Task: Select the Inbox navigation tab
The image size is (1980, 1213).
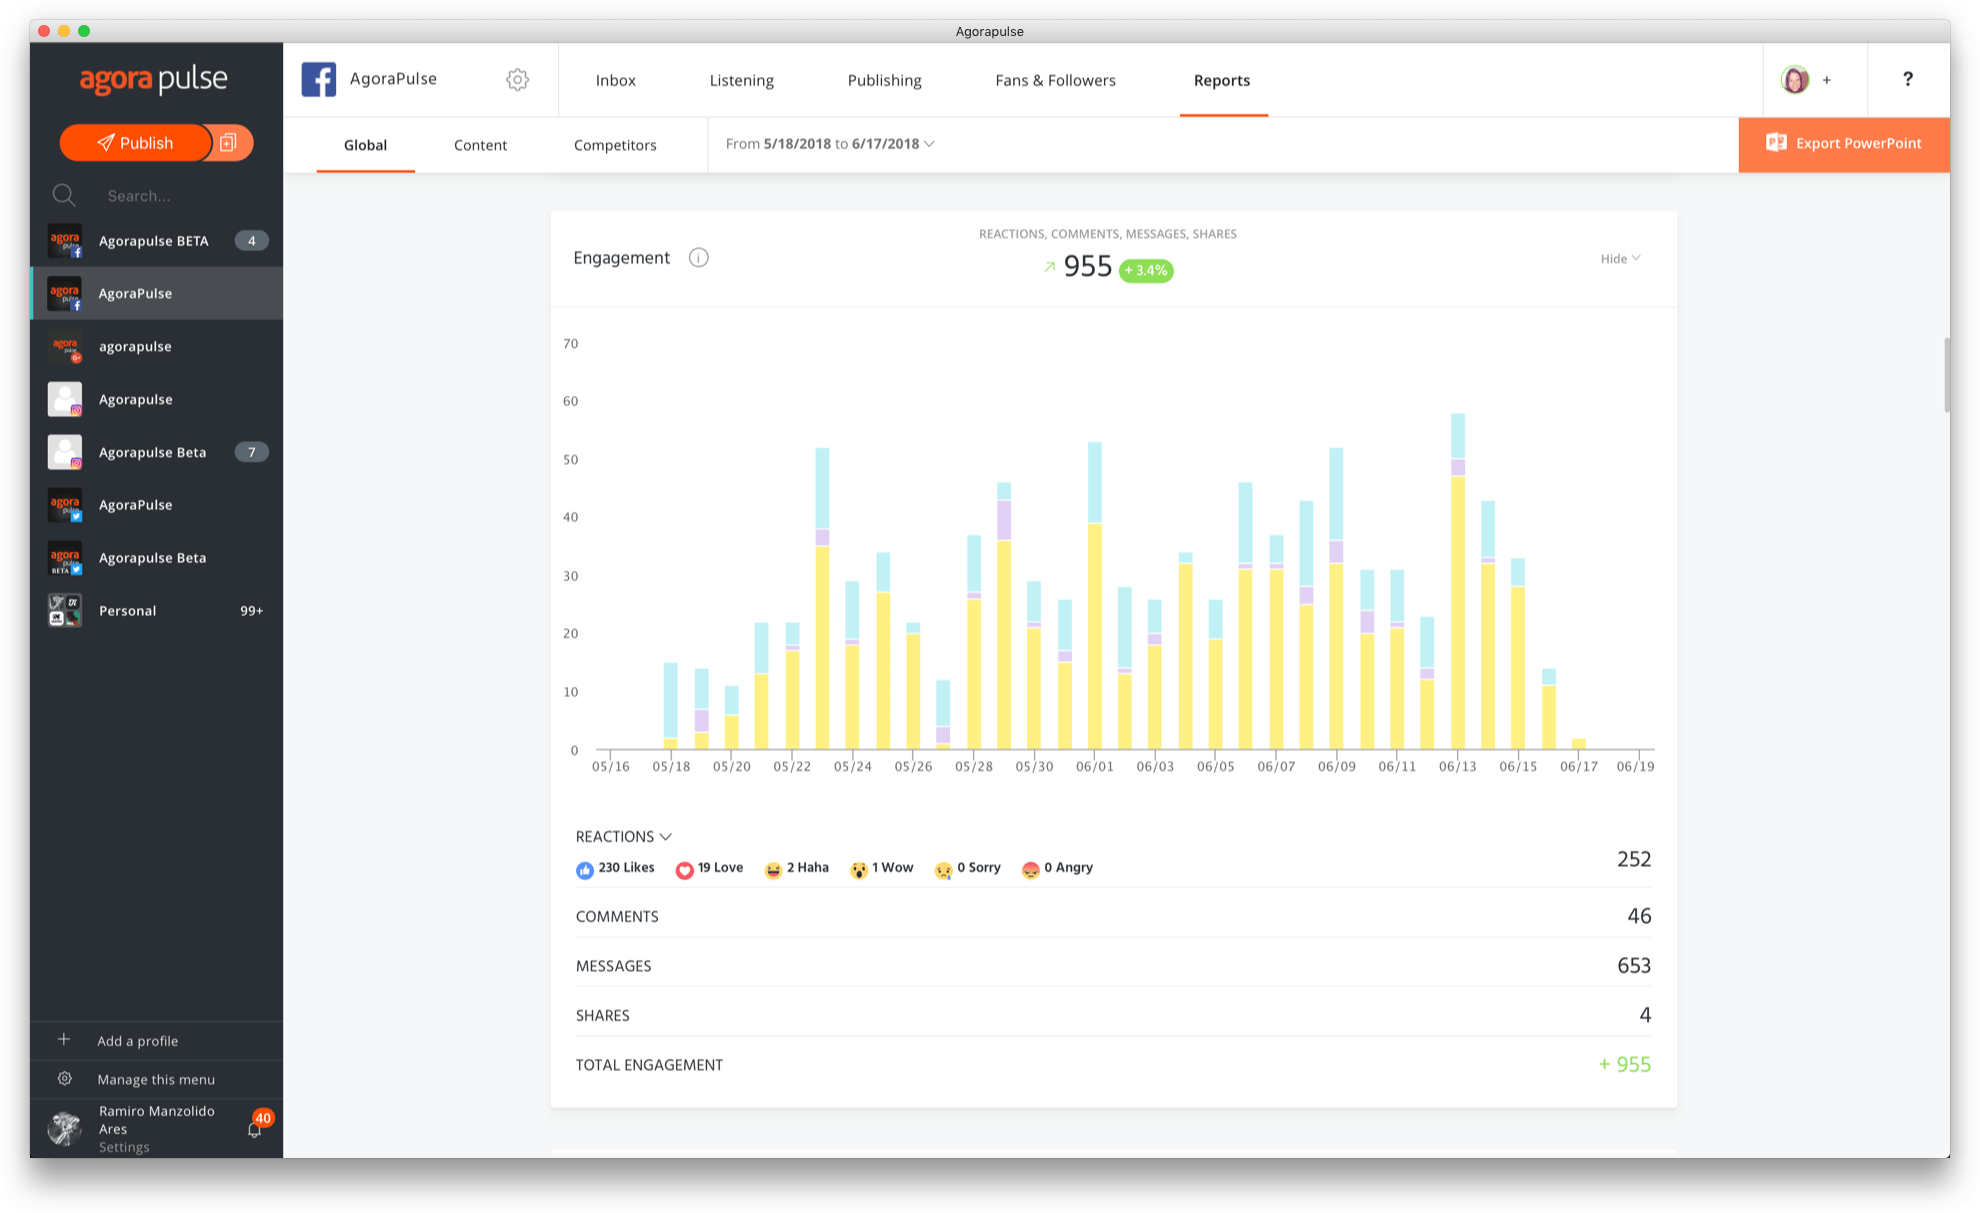Action: [615, 79]
